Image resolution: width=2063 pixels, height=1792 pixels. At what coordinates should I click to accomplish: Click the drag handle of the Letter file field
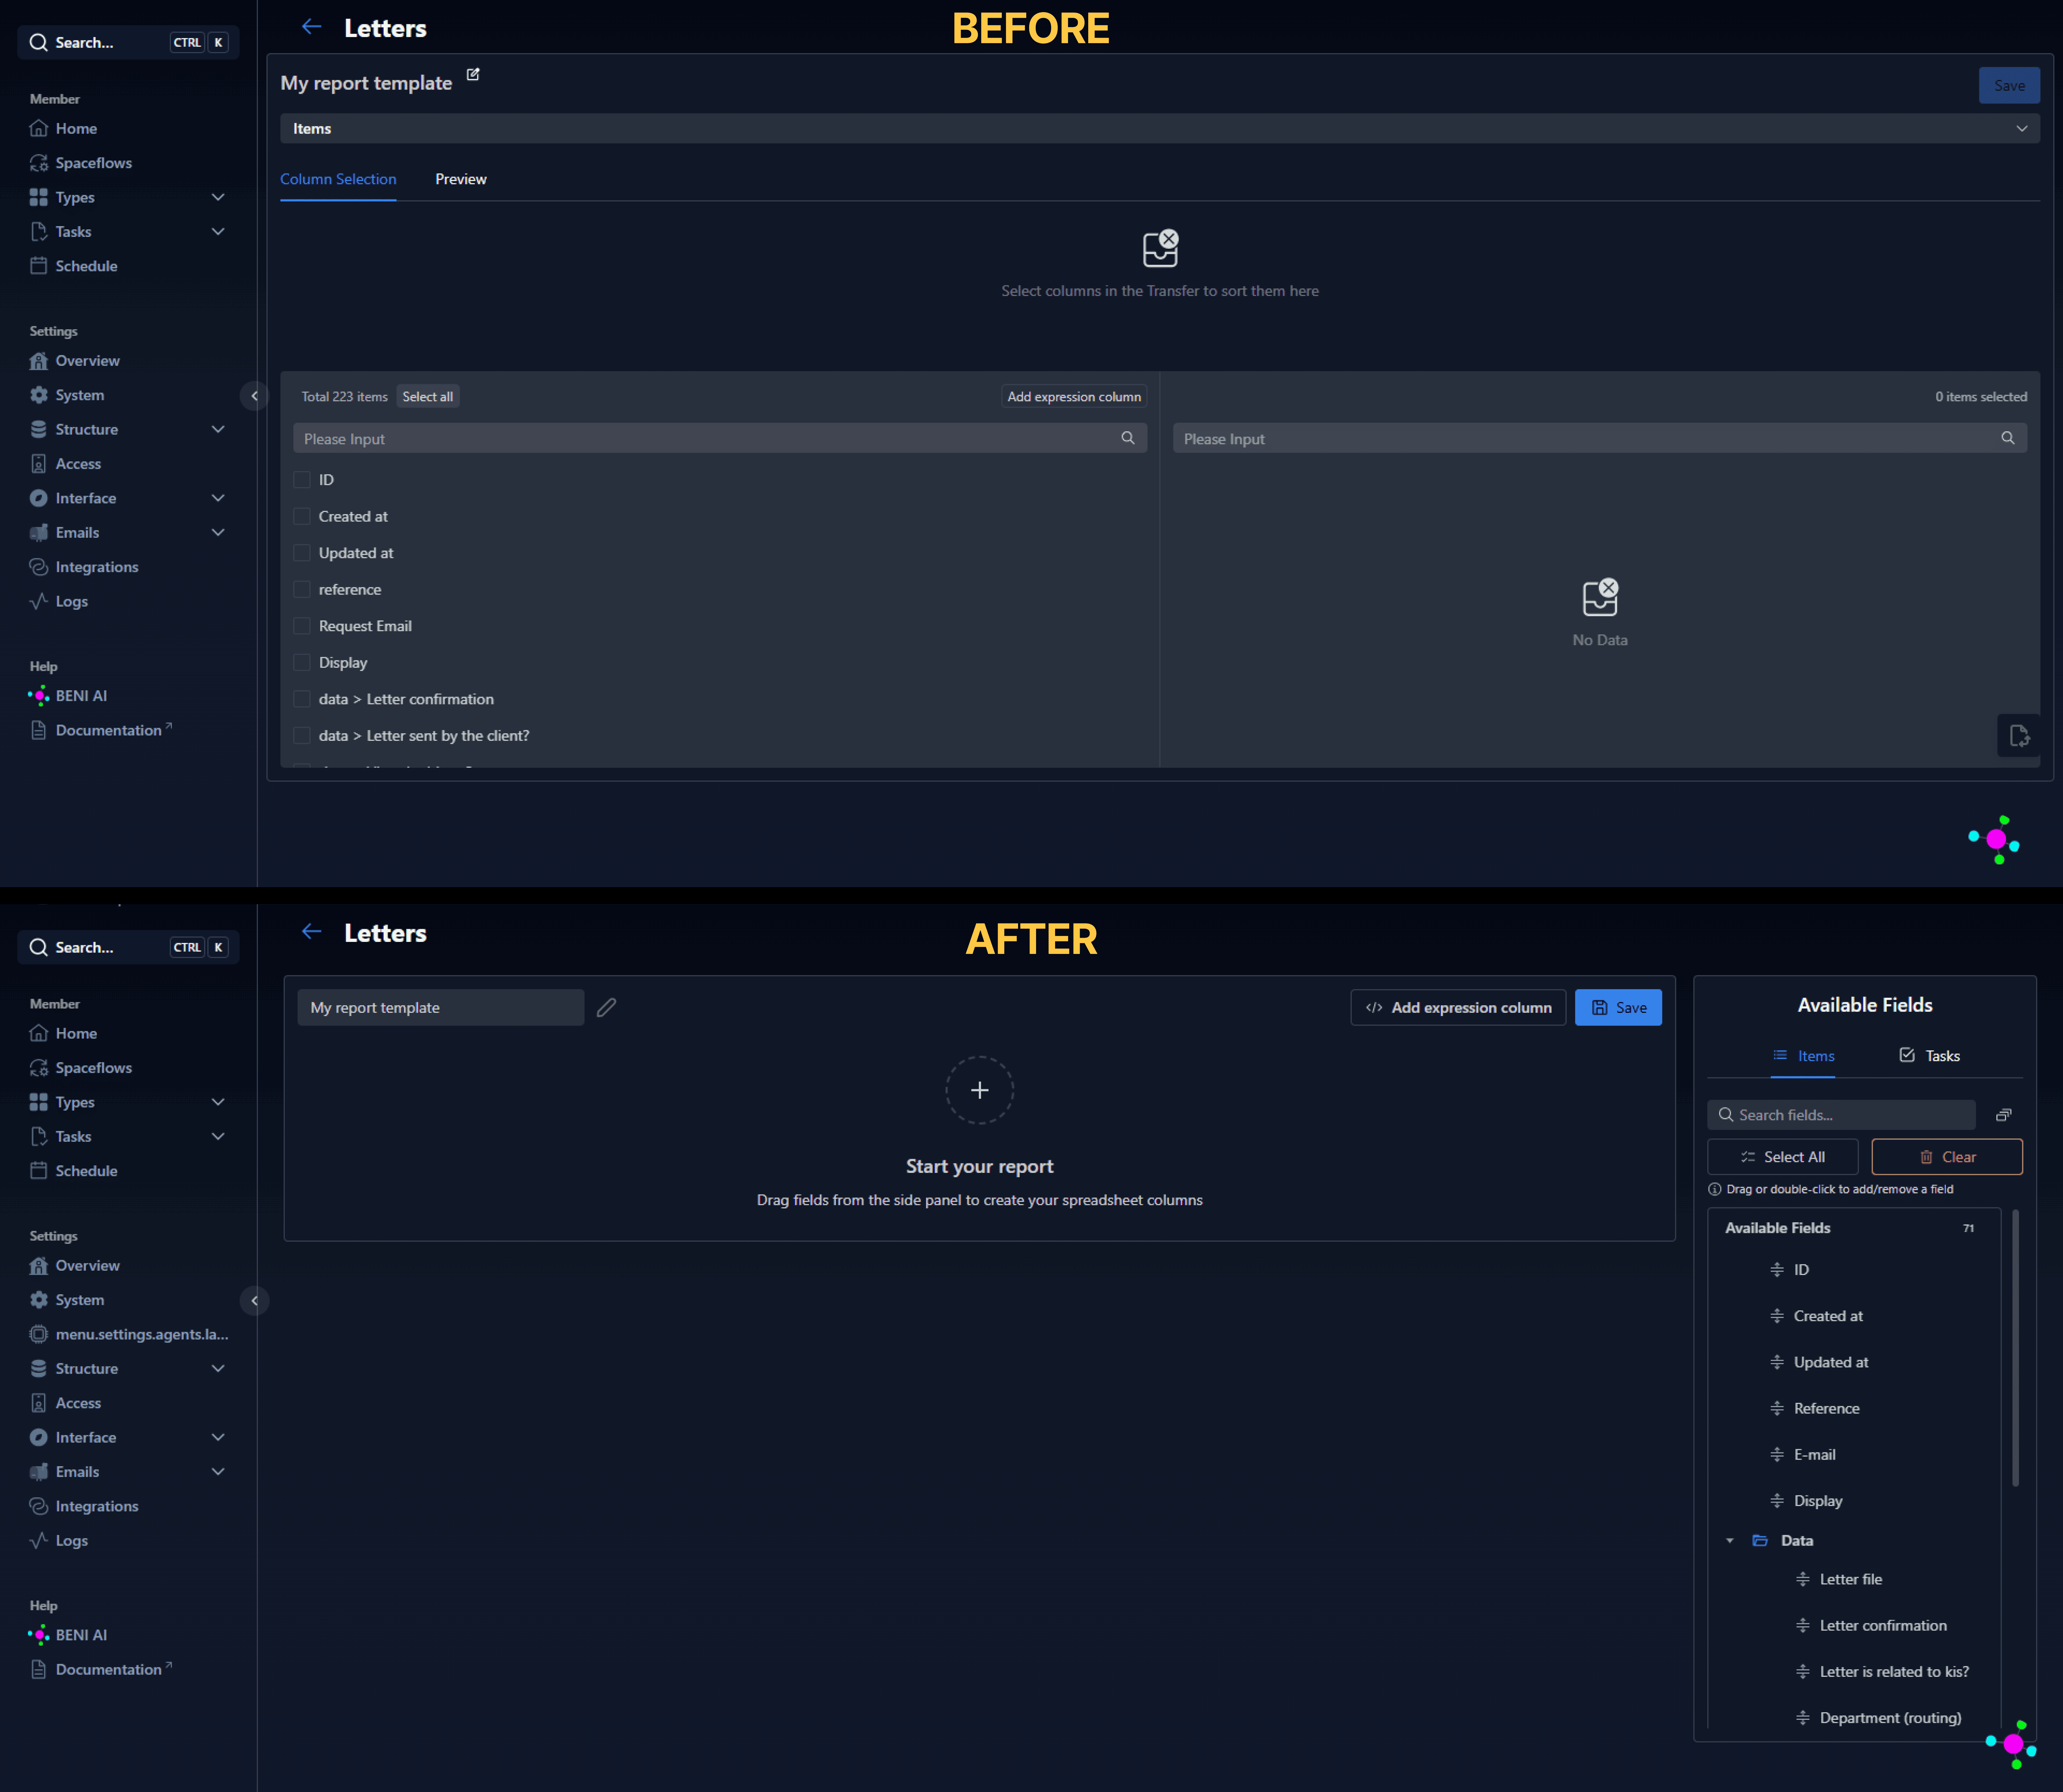[x=1803, y=1580]
